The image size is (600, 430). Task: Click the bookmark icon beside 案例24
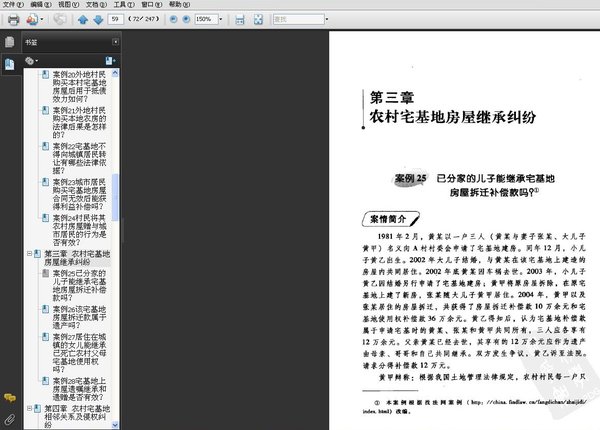click(x=45, y=218)
